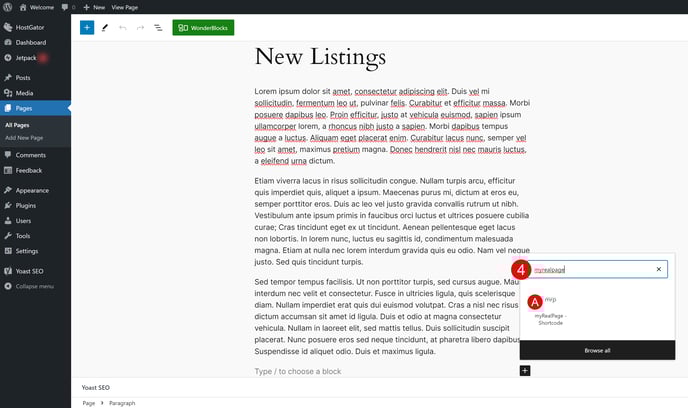Open the Media library menu
The width and height of the screenshot is (688, 408).
pos(35,93)
